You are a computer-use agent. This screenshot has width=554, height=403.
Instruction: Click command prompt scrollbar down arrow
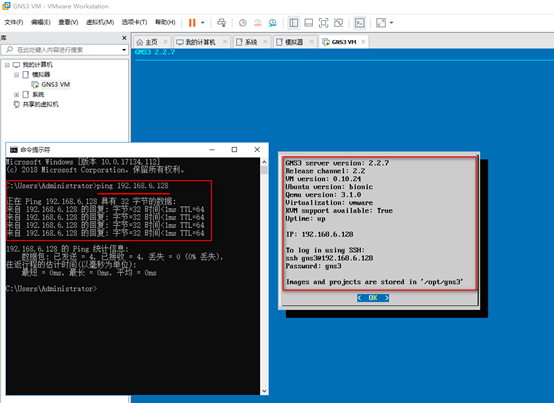click(264, 391)
